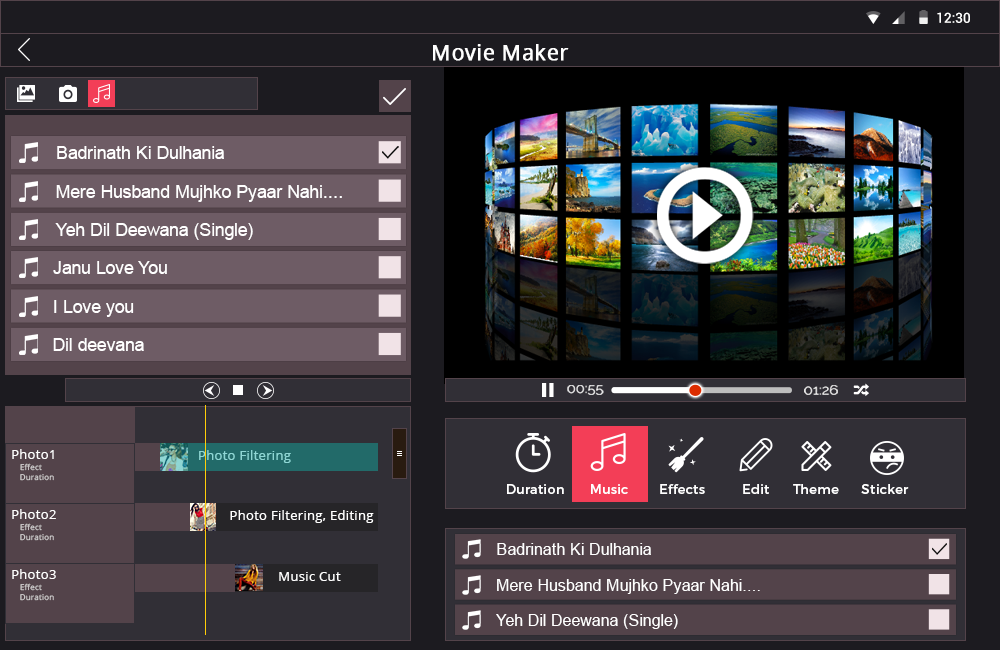Viewport: 1000px width, 650px height.
Task: Click the video seek bar track
Action: (x=702, y=390)
